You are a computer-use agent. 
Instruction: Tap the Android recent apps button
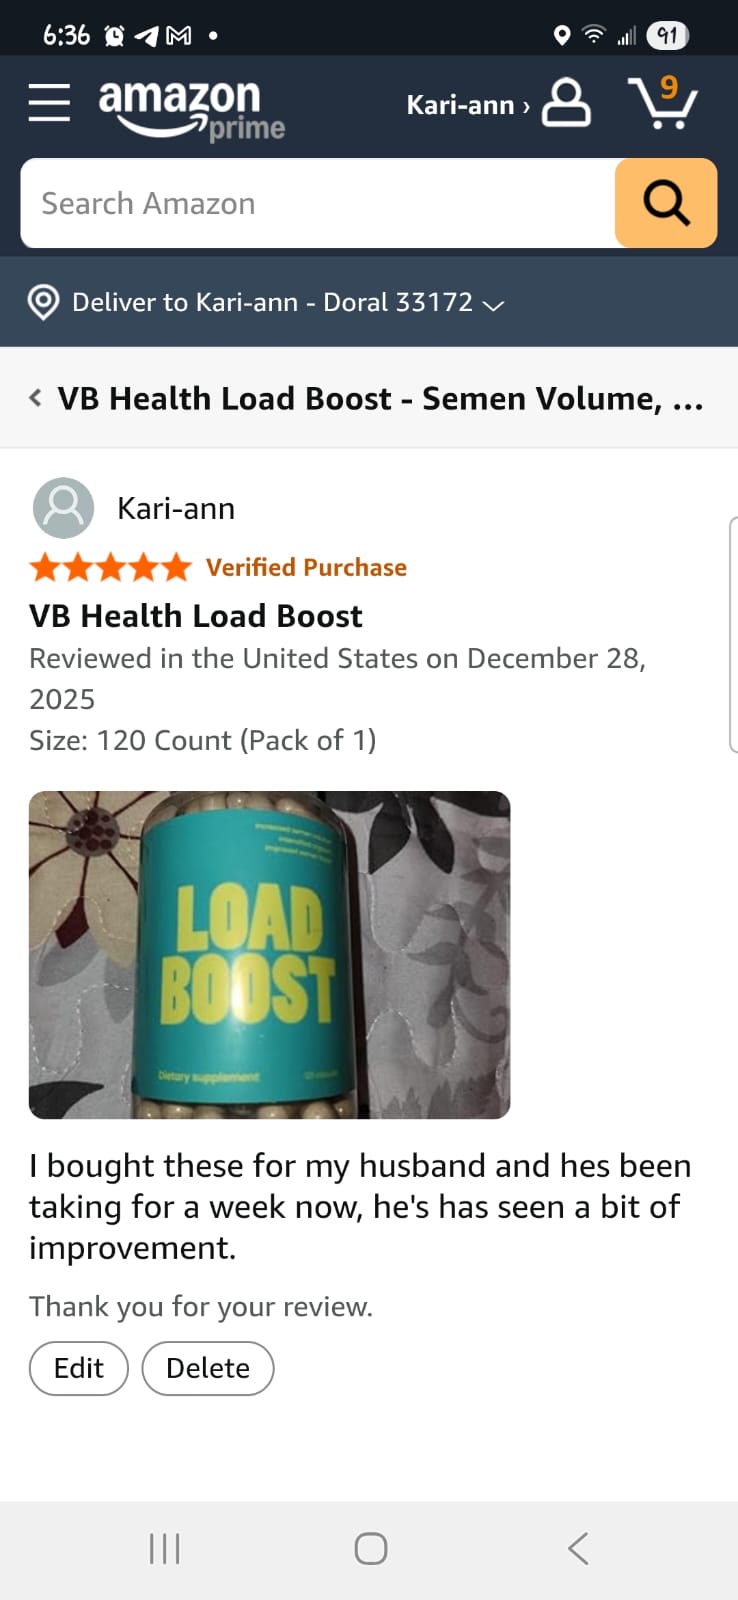point(164,1549)
